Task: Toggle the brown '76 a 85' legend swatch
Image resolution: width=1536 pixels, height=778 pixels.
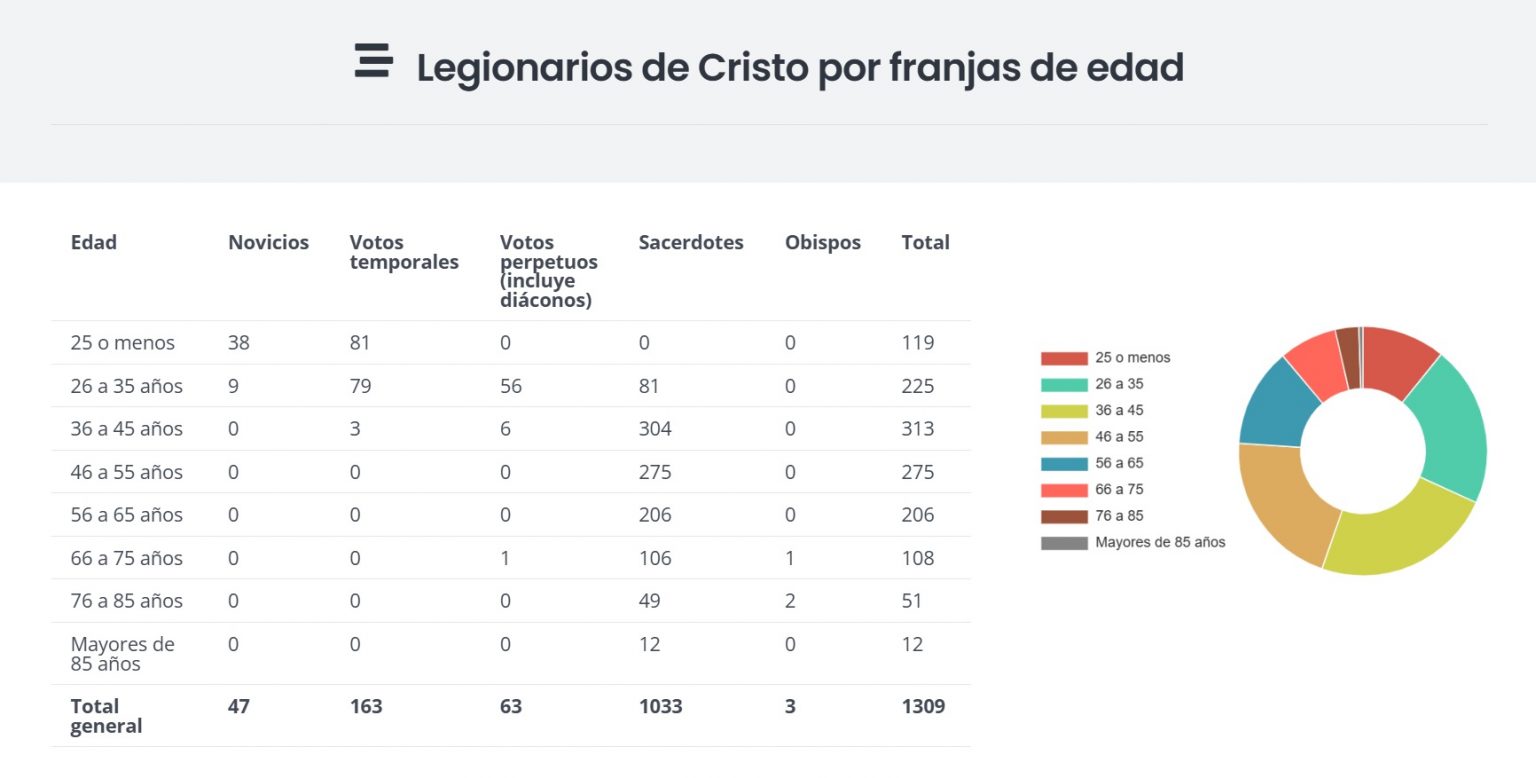Action: point(1064,516)
